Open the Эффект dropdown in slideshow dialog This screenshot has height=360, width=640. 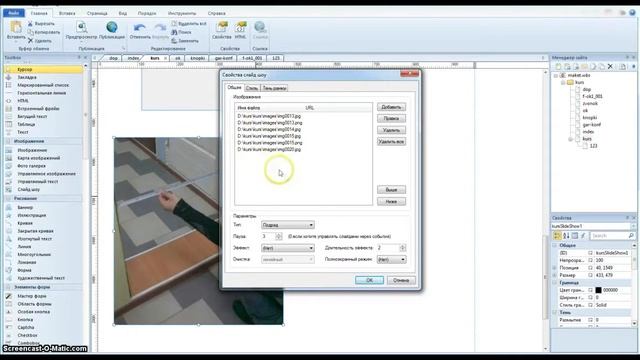coord(288,248)
